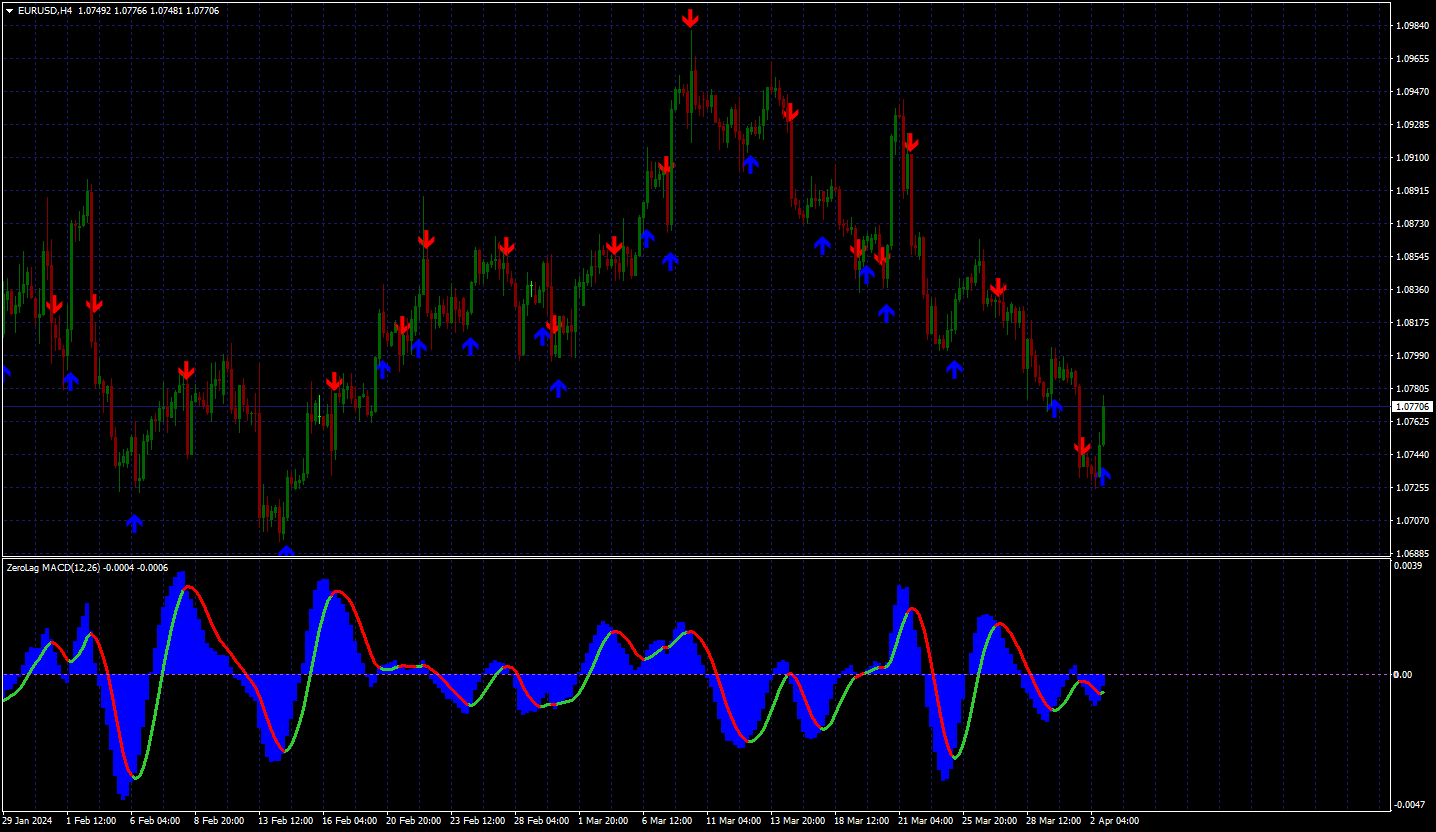Click the -0.0047 indicator scale minimum
Viewport: 1436px width, 832px height.
tap(1408, 805)
